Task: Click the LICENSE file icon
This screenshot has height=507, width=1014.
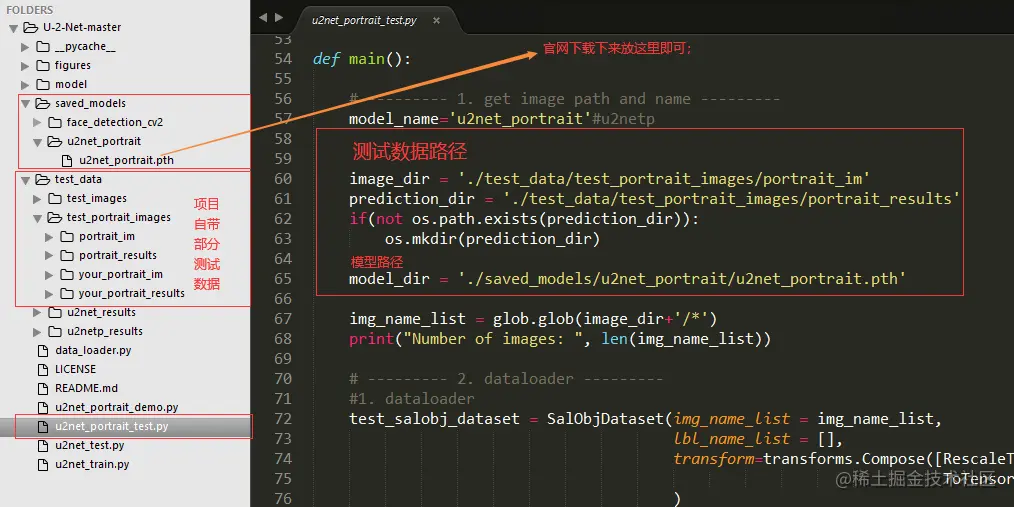Action: click(43, 369)
